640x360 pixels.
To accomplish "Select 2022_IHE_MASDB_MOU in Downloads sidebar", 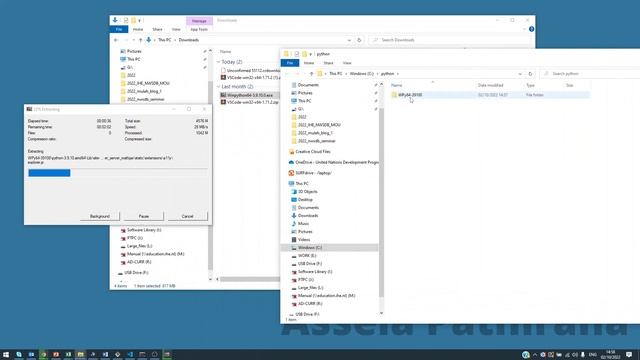I will [148, 83].
